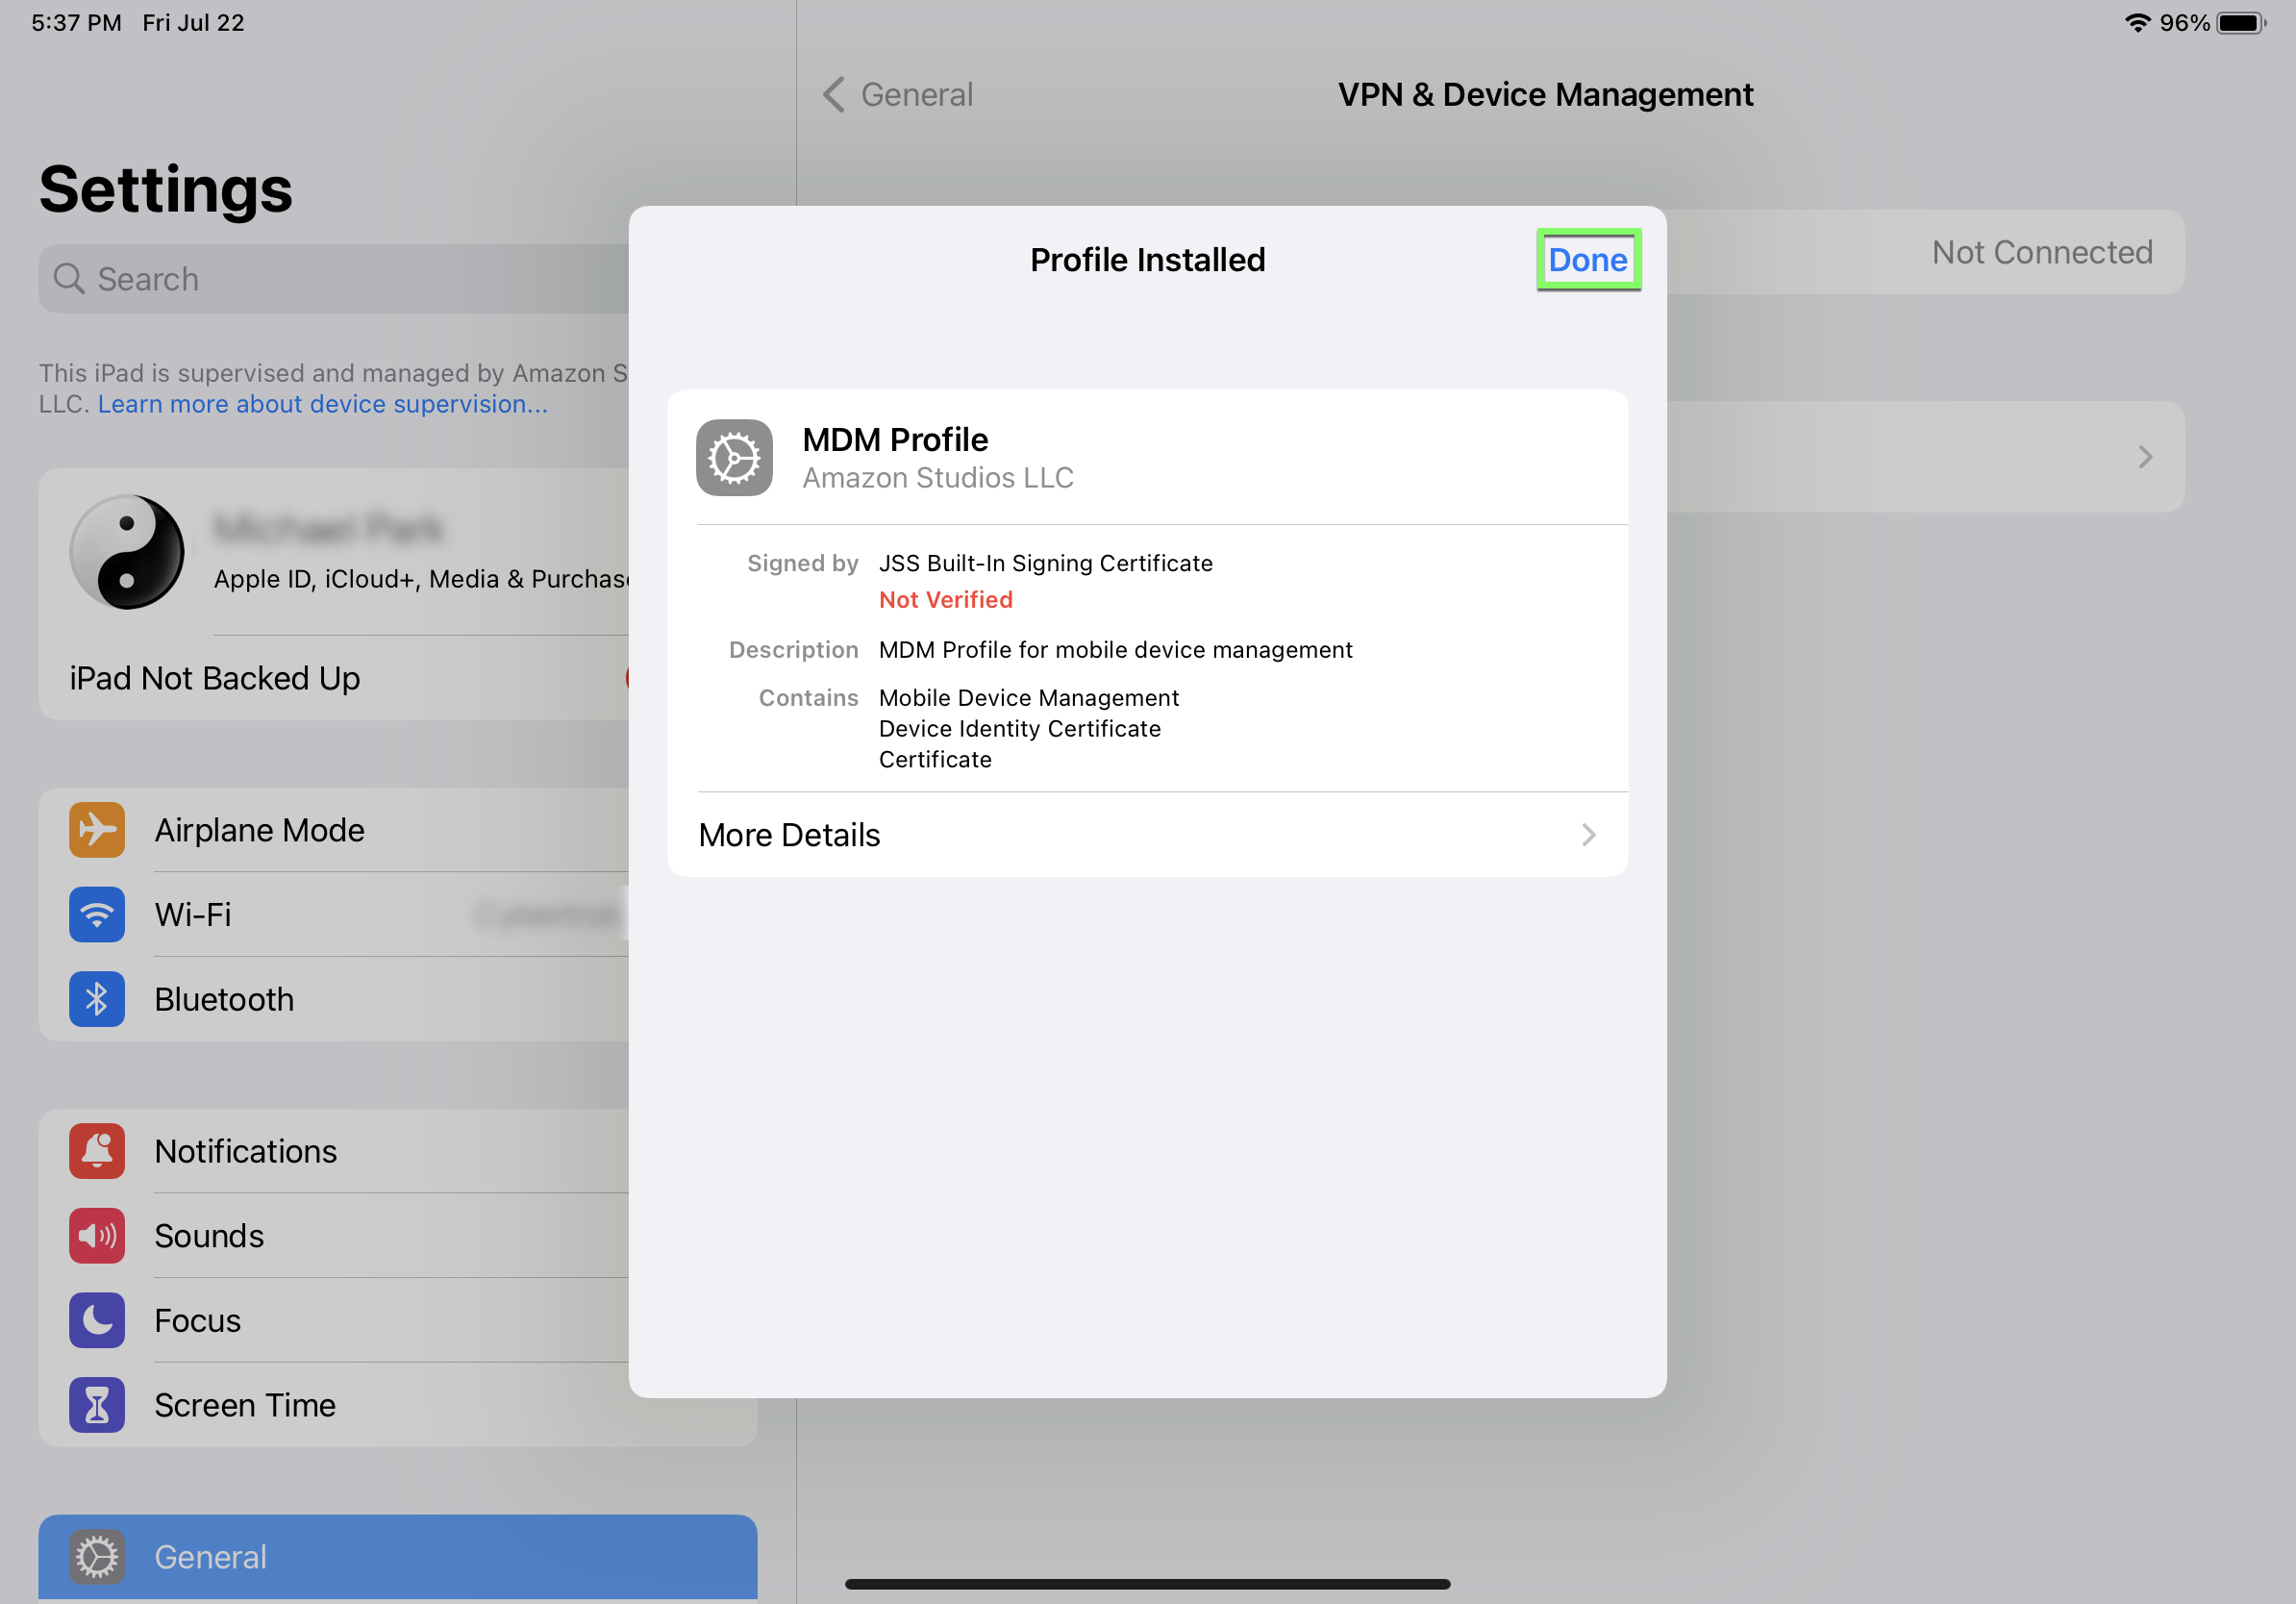This screenshot has height=1604, width=2296.
Task: Focus the Settings Search field
Action: 334,279
